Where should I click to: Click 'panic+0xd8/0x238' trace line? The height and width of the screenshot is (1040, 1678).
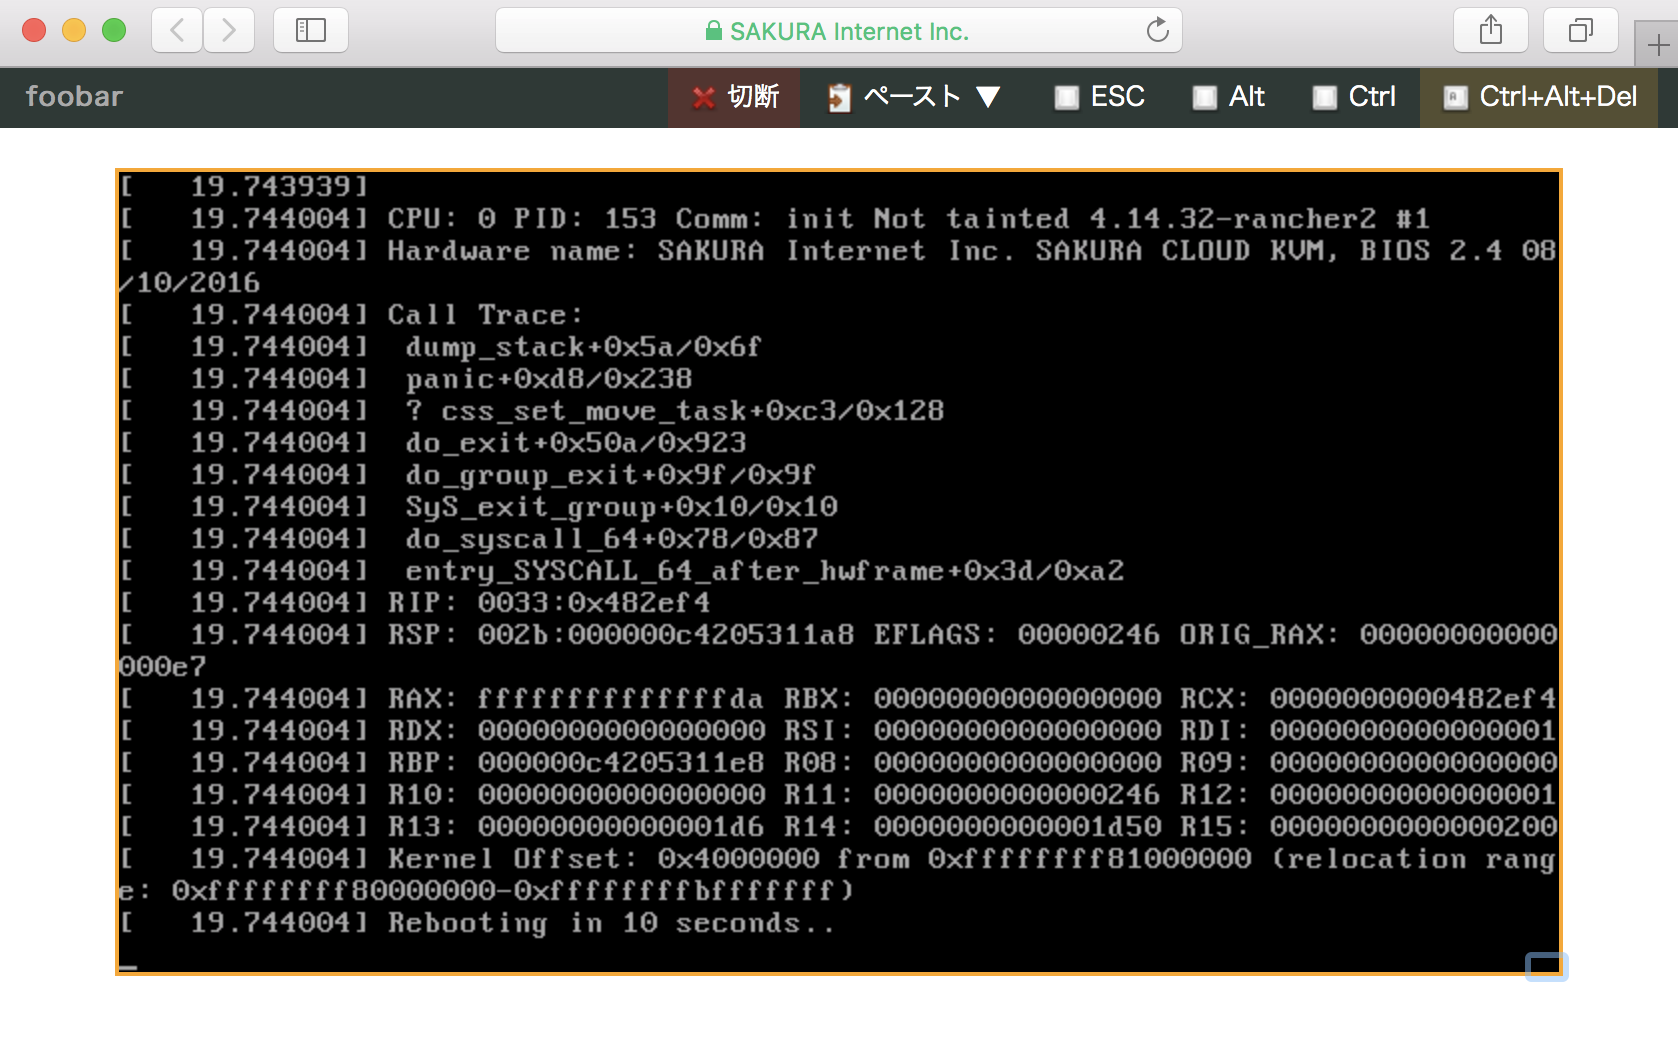(406, 379)
